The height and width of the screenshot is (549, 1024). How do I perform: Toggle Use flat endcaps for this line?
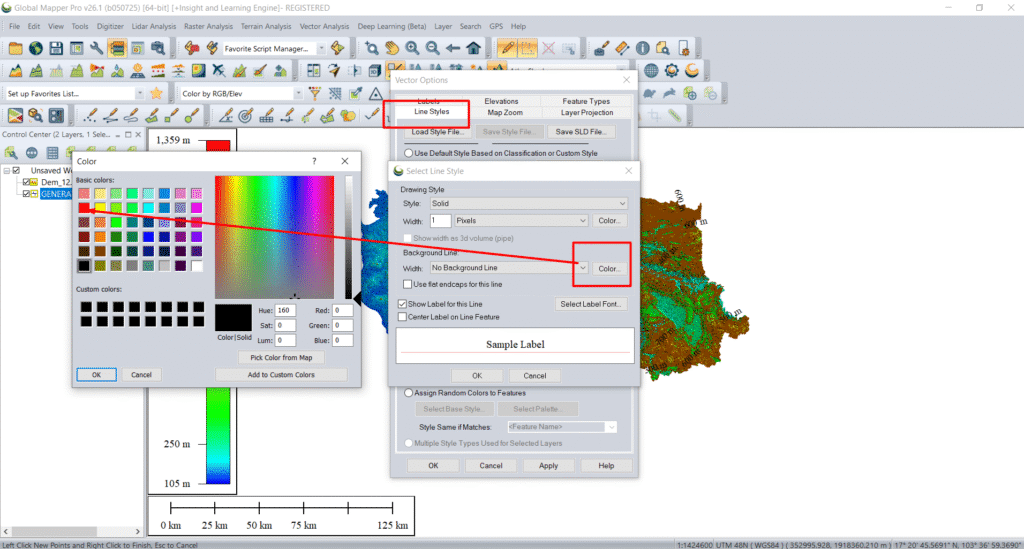(x=408, y=285)
